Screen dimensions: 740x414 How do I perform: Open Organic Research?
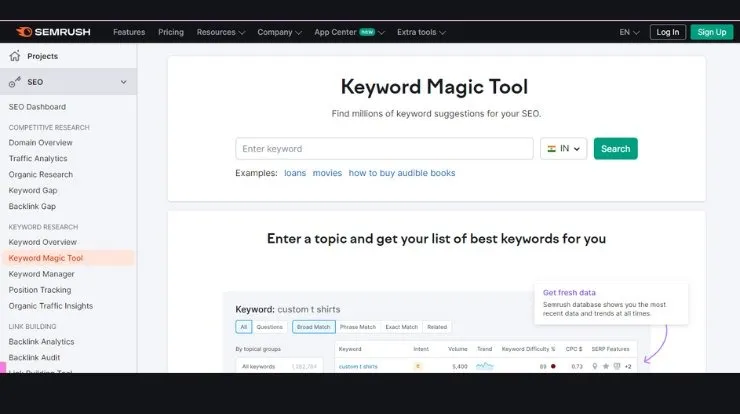41,175
